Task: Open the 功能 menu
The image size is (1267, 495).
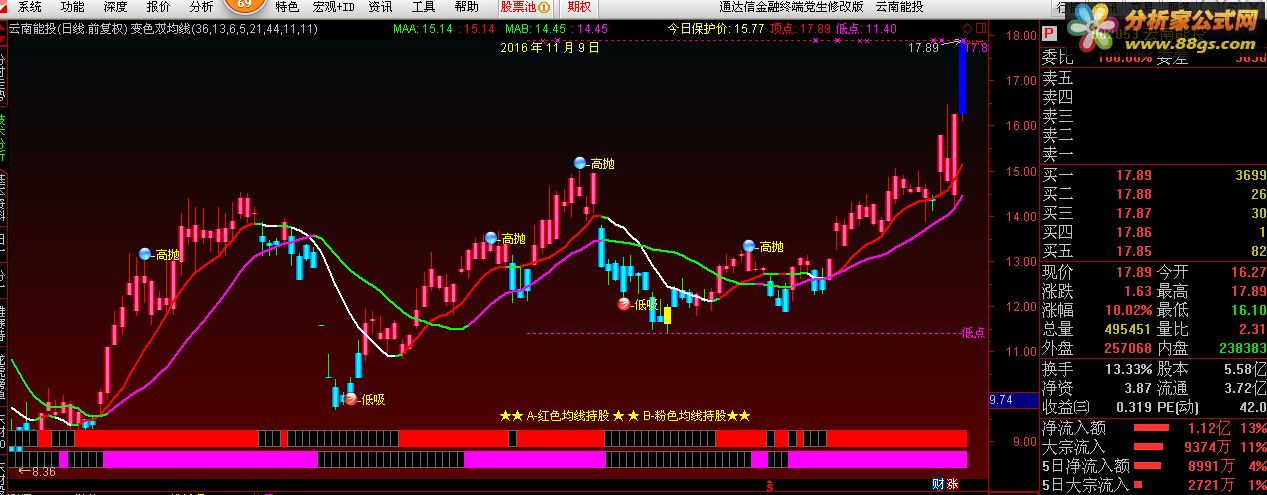Action: click(73, 7)
